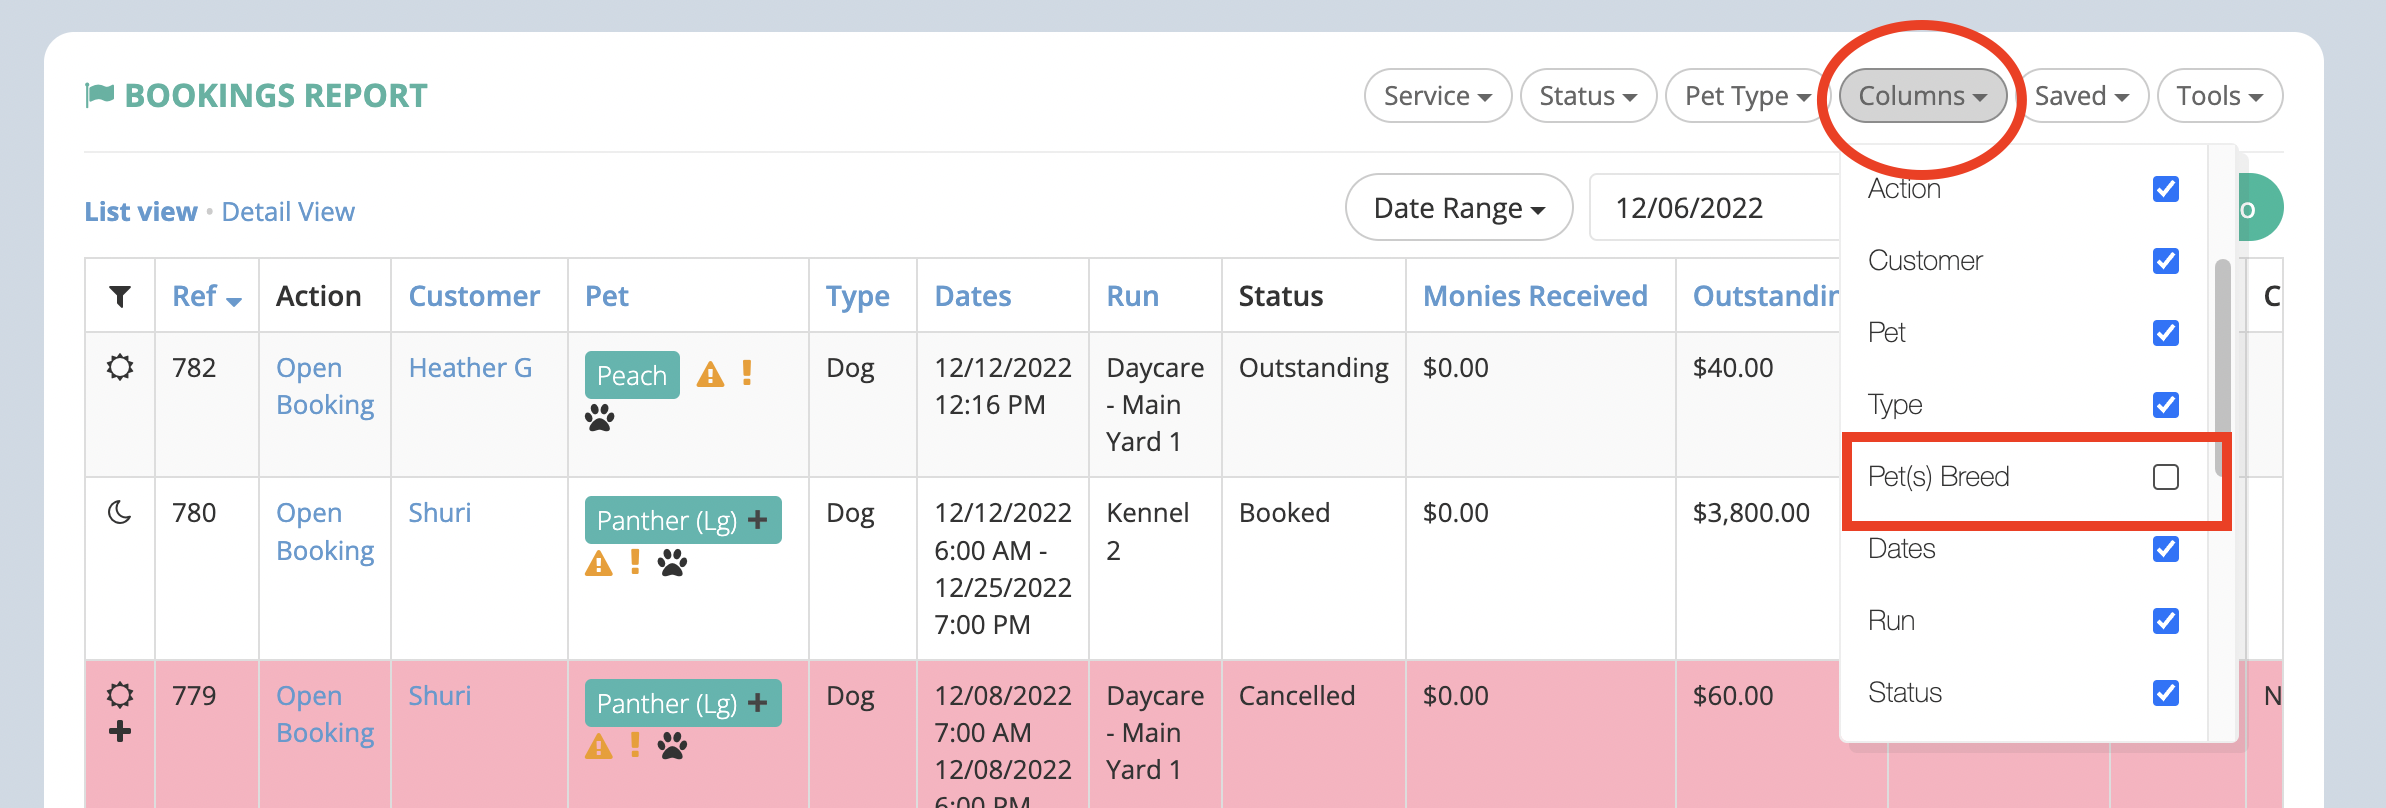Screen dimensions: 2386x808
Task: Sort by Run column header
Action: click(x=1133, y=296)
